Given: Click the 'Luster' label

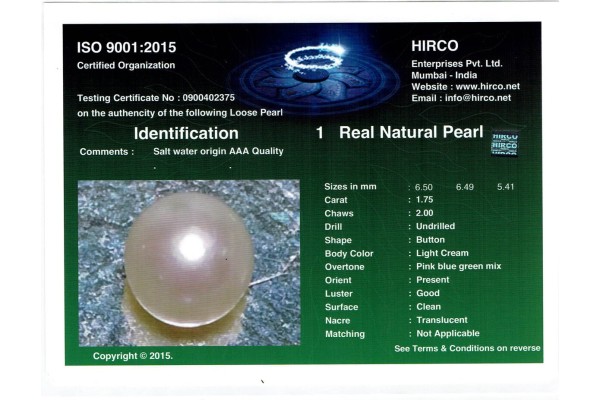Looking at the screenshot, I should pyautogui.click(x=339, y=294).
